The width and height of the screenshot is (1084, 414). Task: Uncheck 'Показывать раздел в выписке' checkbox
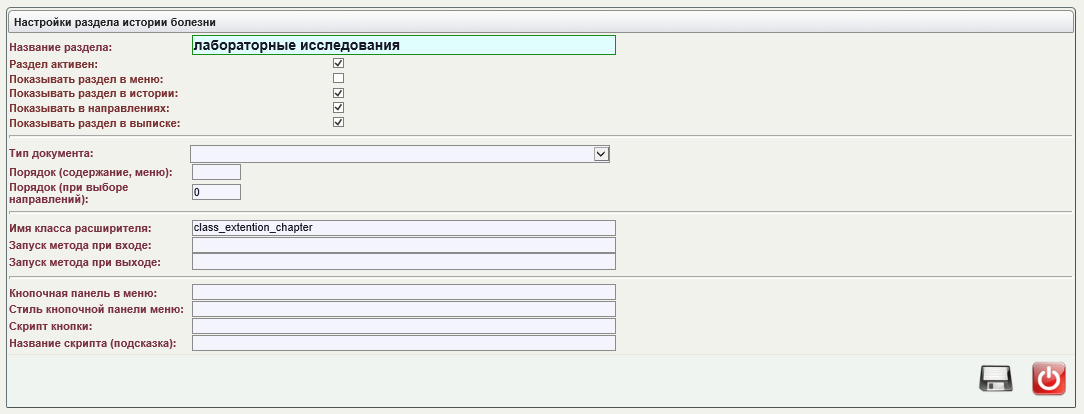338,122
